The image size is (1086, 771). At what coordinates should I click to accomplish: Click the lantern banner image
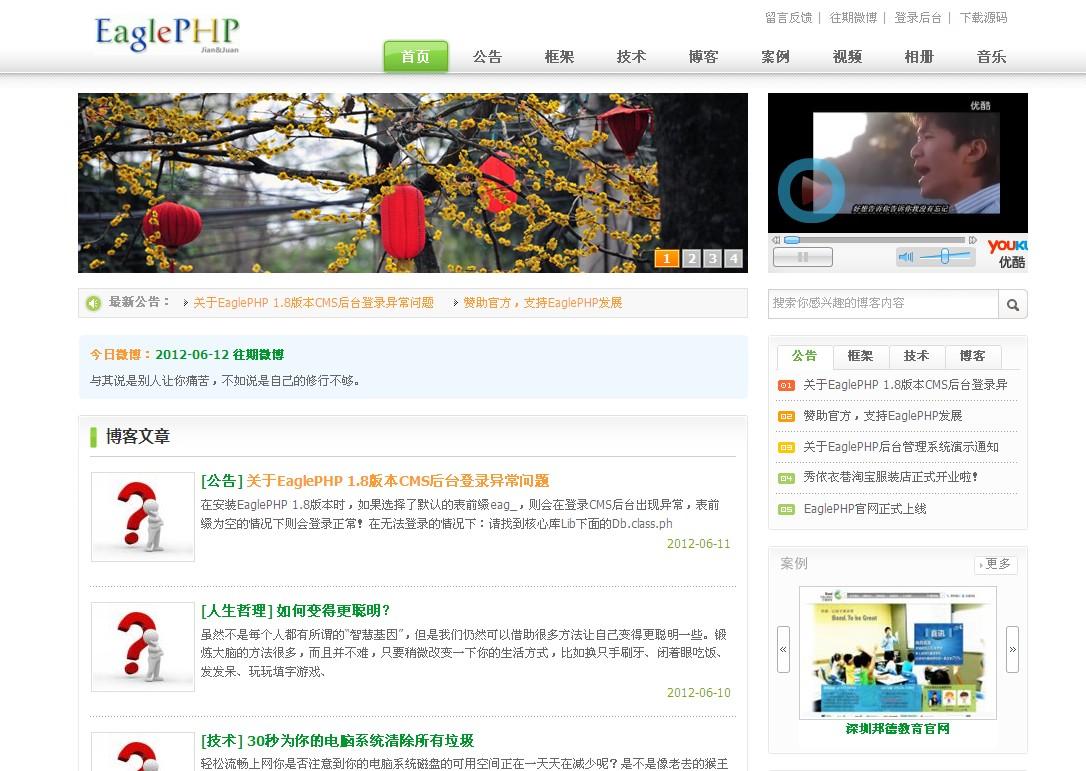click(413, 183)
